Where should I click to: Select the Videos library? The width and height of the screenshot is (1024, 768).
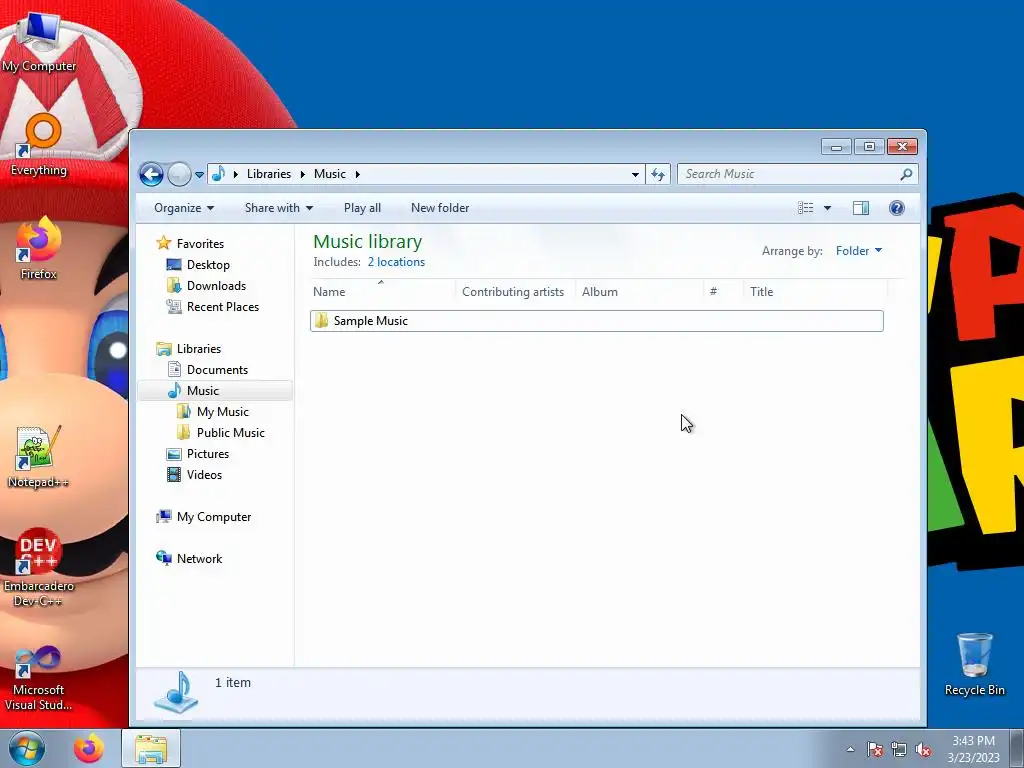[x=195, y=475]
